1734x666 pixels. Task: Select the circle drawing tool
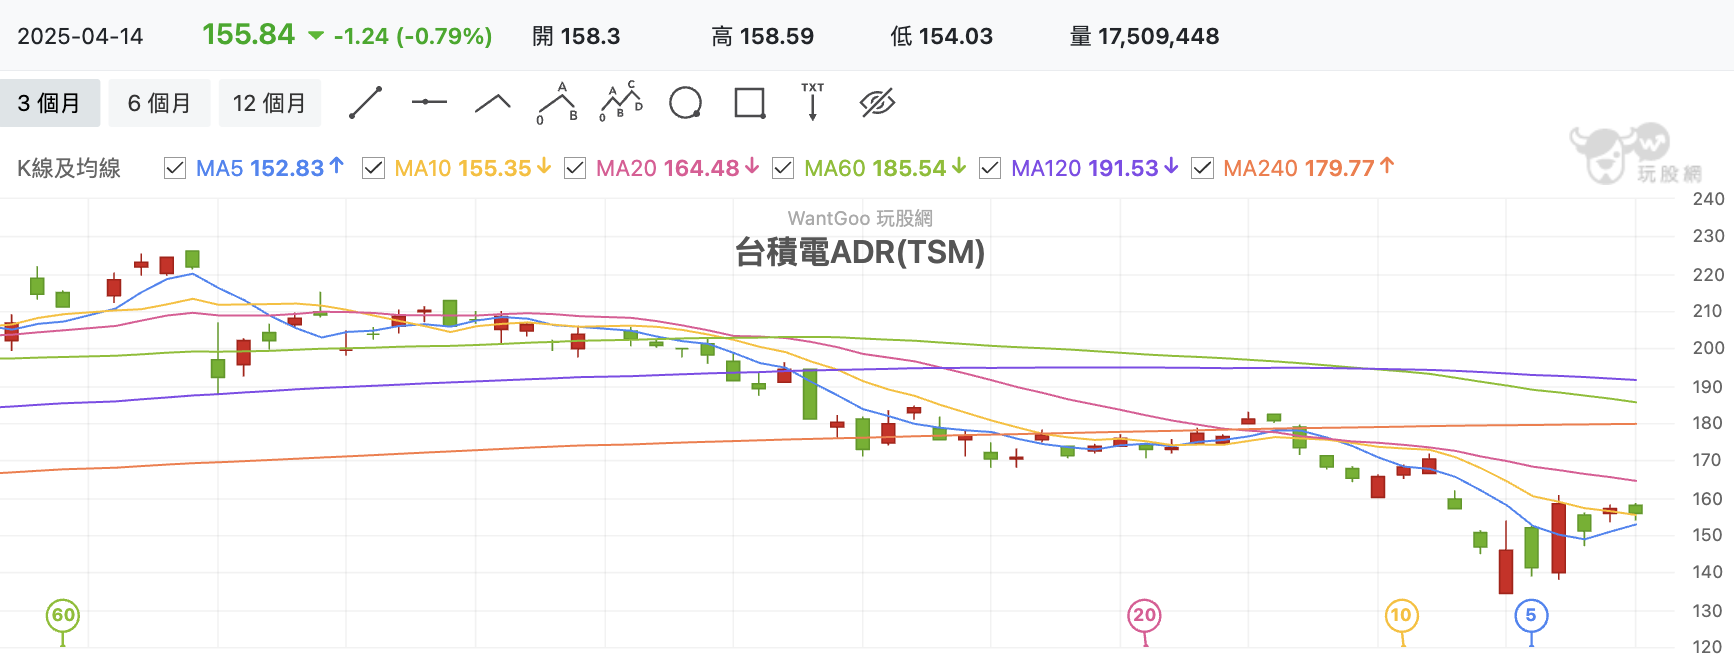(685, 103)
